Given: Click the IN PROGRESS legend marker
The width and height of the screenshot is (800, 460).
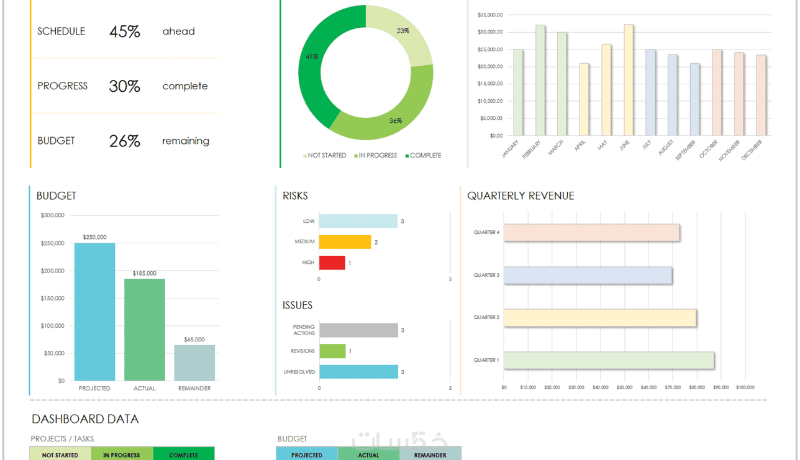Looking at the screenshot, I should click(x=356, y=156).
